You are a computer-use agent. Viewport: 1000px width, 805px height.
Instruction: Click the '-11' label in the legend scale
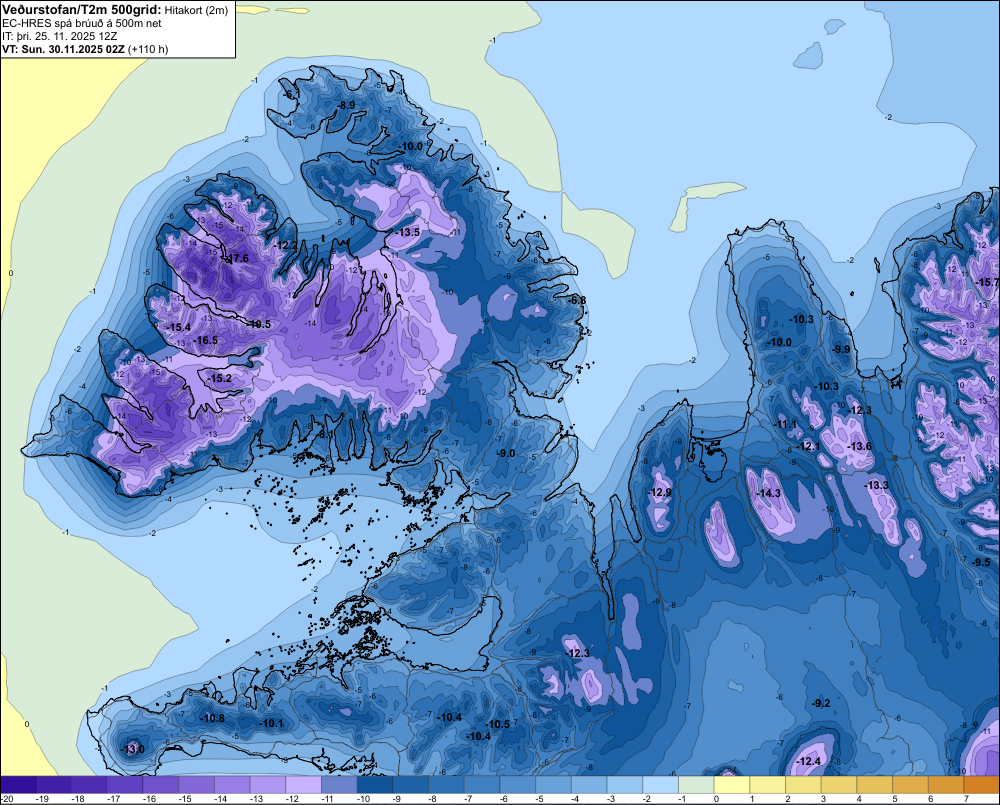(x=328, y=799)
